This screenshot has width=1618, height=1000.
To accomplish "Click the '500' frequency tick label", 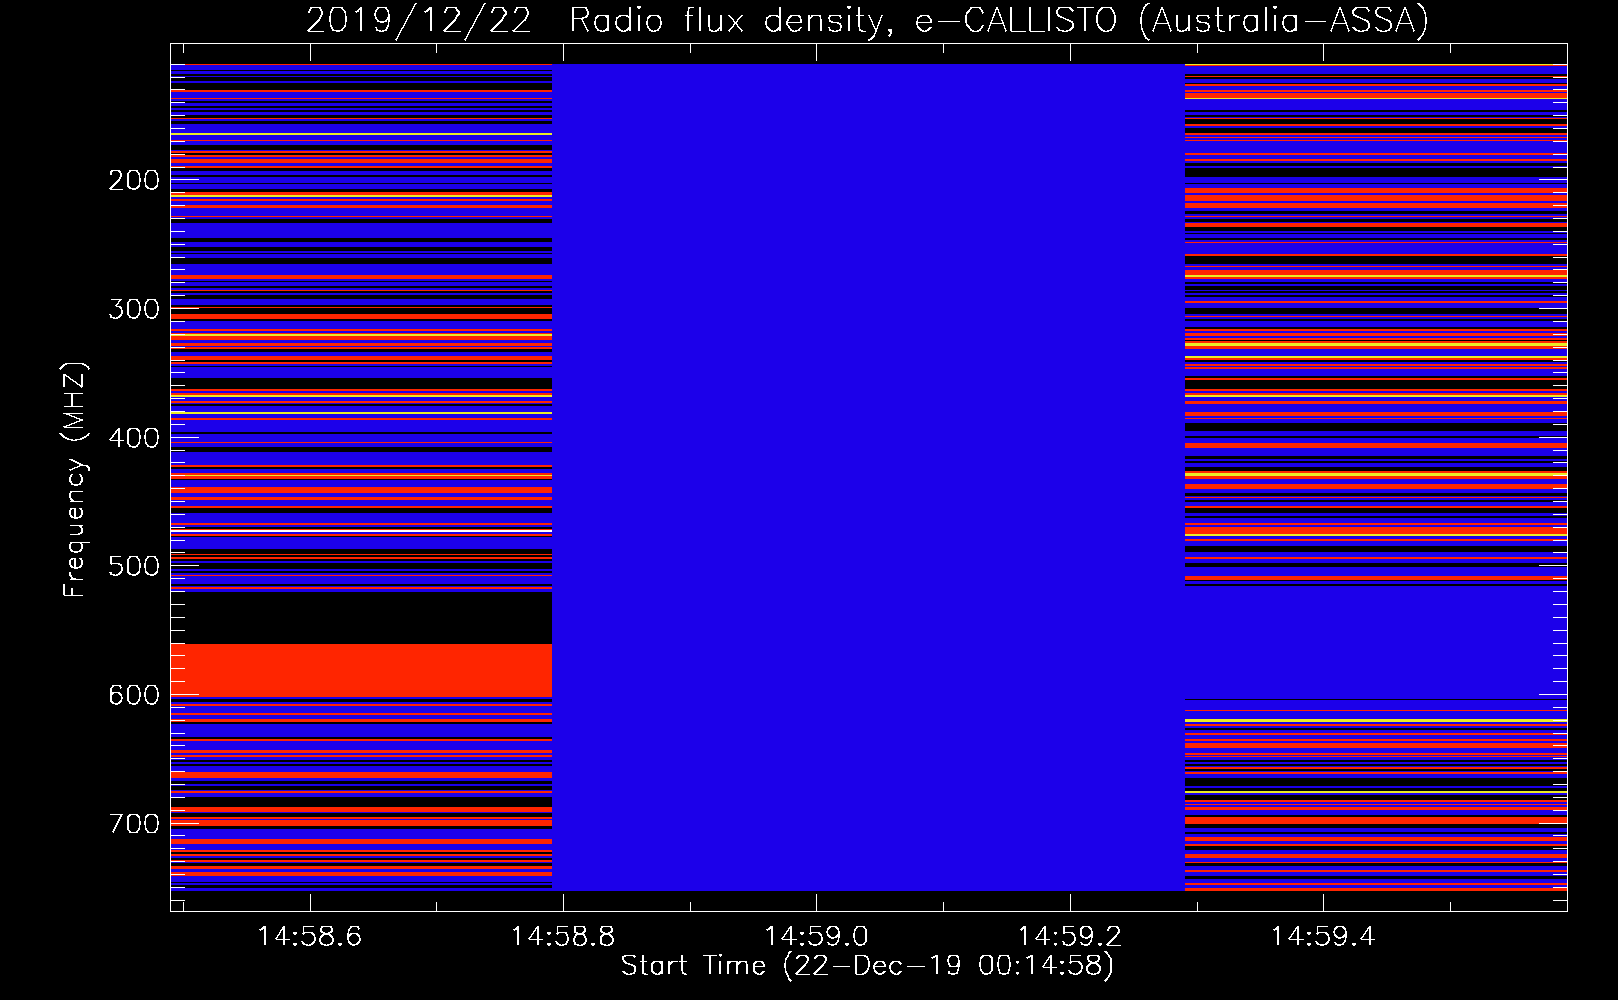I will coord(134,566).
